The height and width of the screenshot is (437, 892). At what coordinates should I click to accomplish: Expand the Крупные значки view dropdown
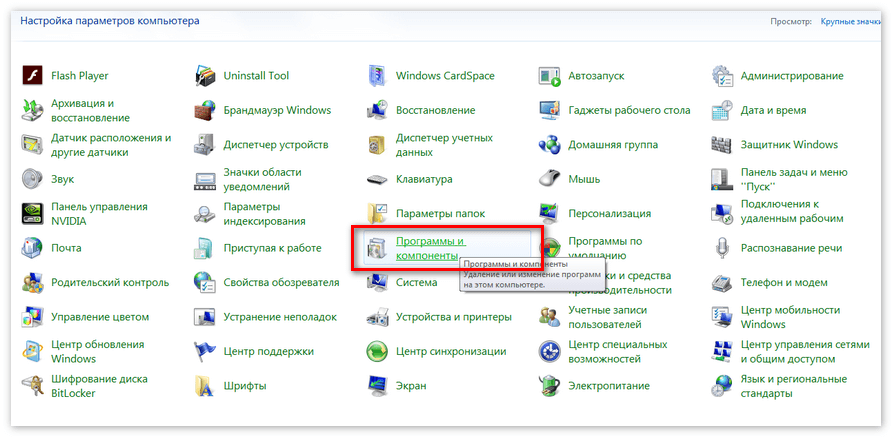point(854,20)
